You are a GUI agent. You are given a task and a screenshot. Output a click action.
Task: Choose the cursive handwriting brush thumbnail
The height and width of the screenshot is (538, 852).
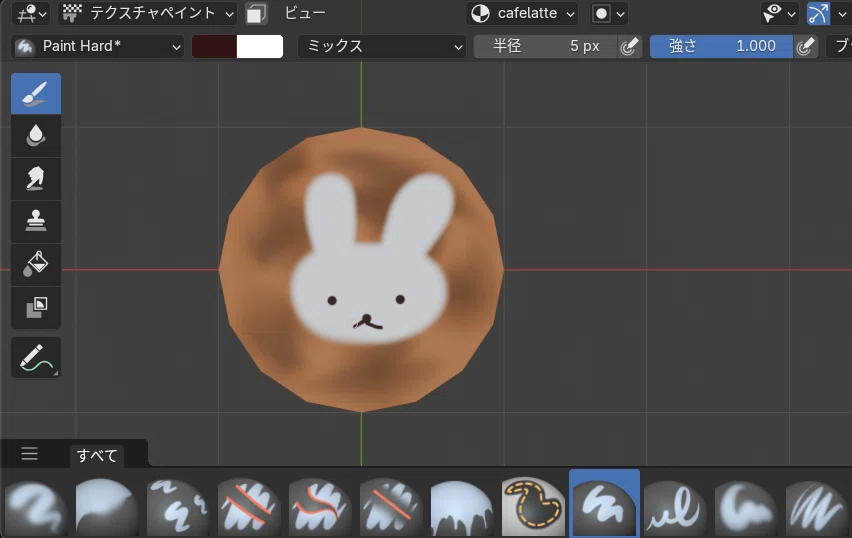[675, 508]
